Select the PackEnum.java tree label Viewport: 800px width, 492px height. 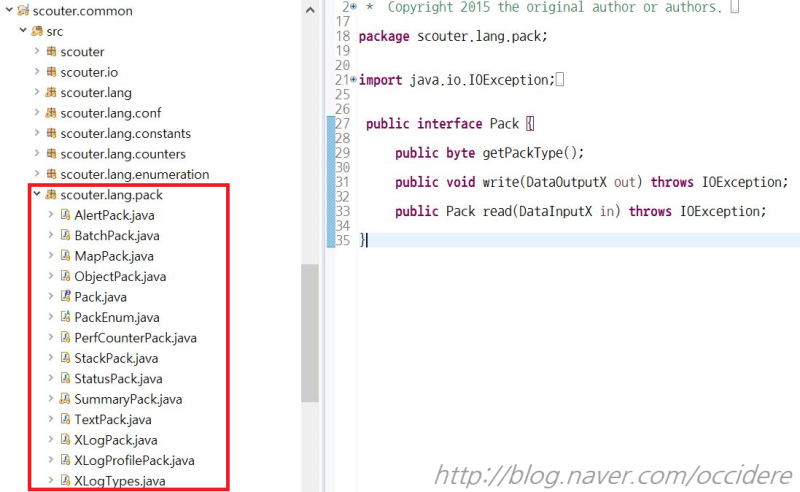coord(117,317)
